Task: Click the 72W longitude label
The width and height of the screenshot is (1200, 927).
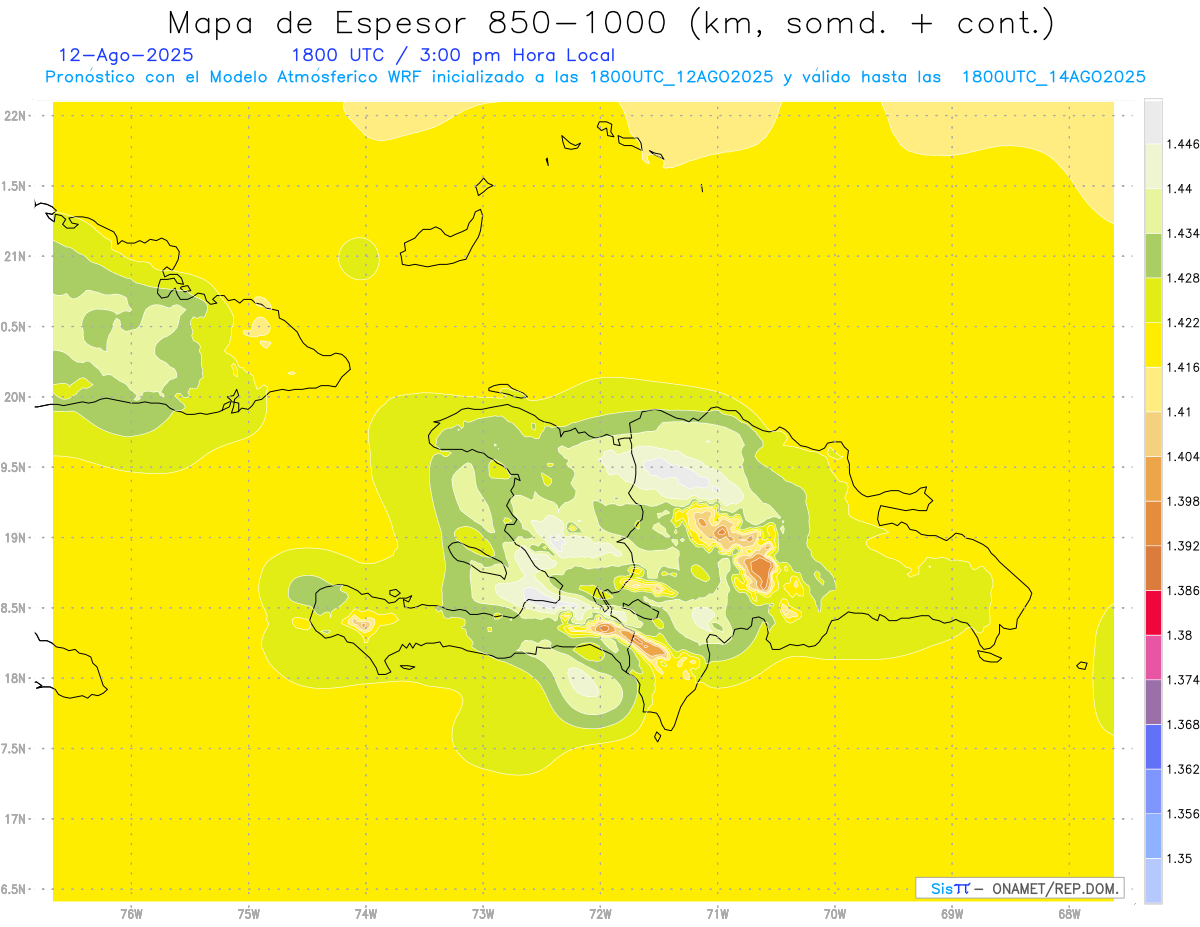Action: click(600, 913)
